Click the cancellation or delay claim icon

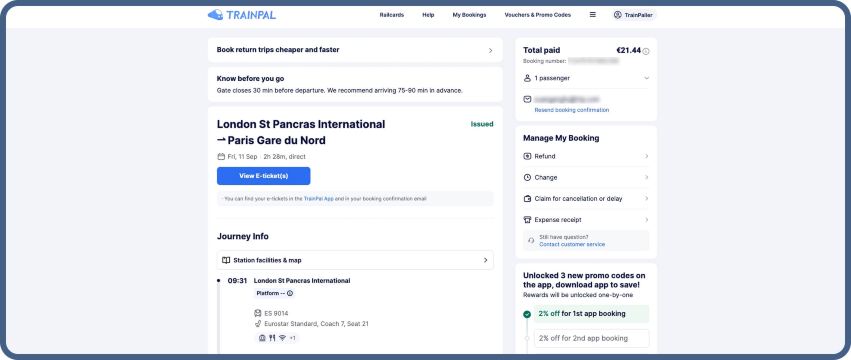(x=527, y=199)
